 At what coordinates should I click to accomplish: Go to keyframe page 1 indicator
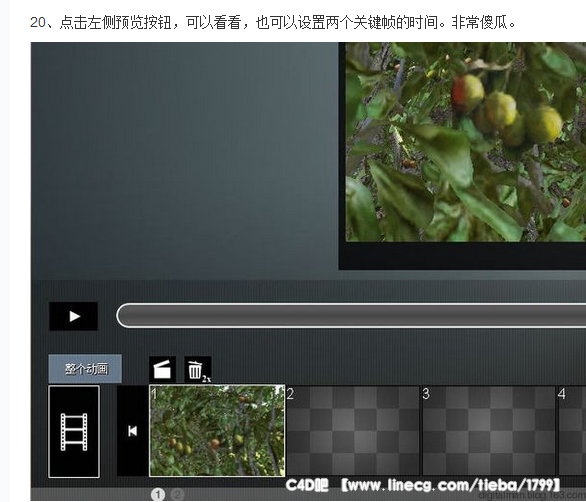(x=158, y=495)
